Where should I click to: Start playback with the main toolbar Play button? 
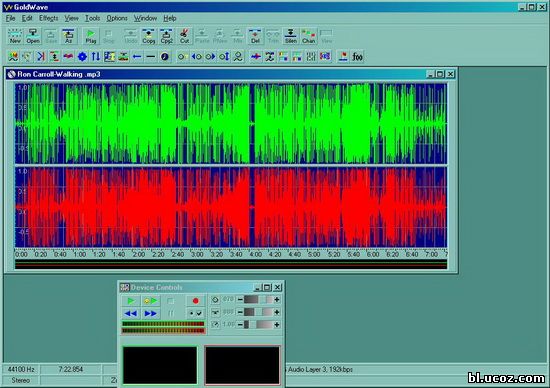coord(91,36)
